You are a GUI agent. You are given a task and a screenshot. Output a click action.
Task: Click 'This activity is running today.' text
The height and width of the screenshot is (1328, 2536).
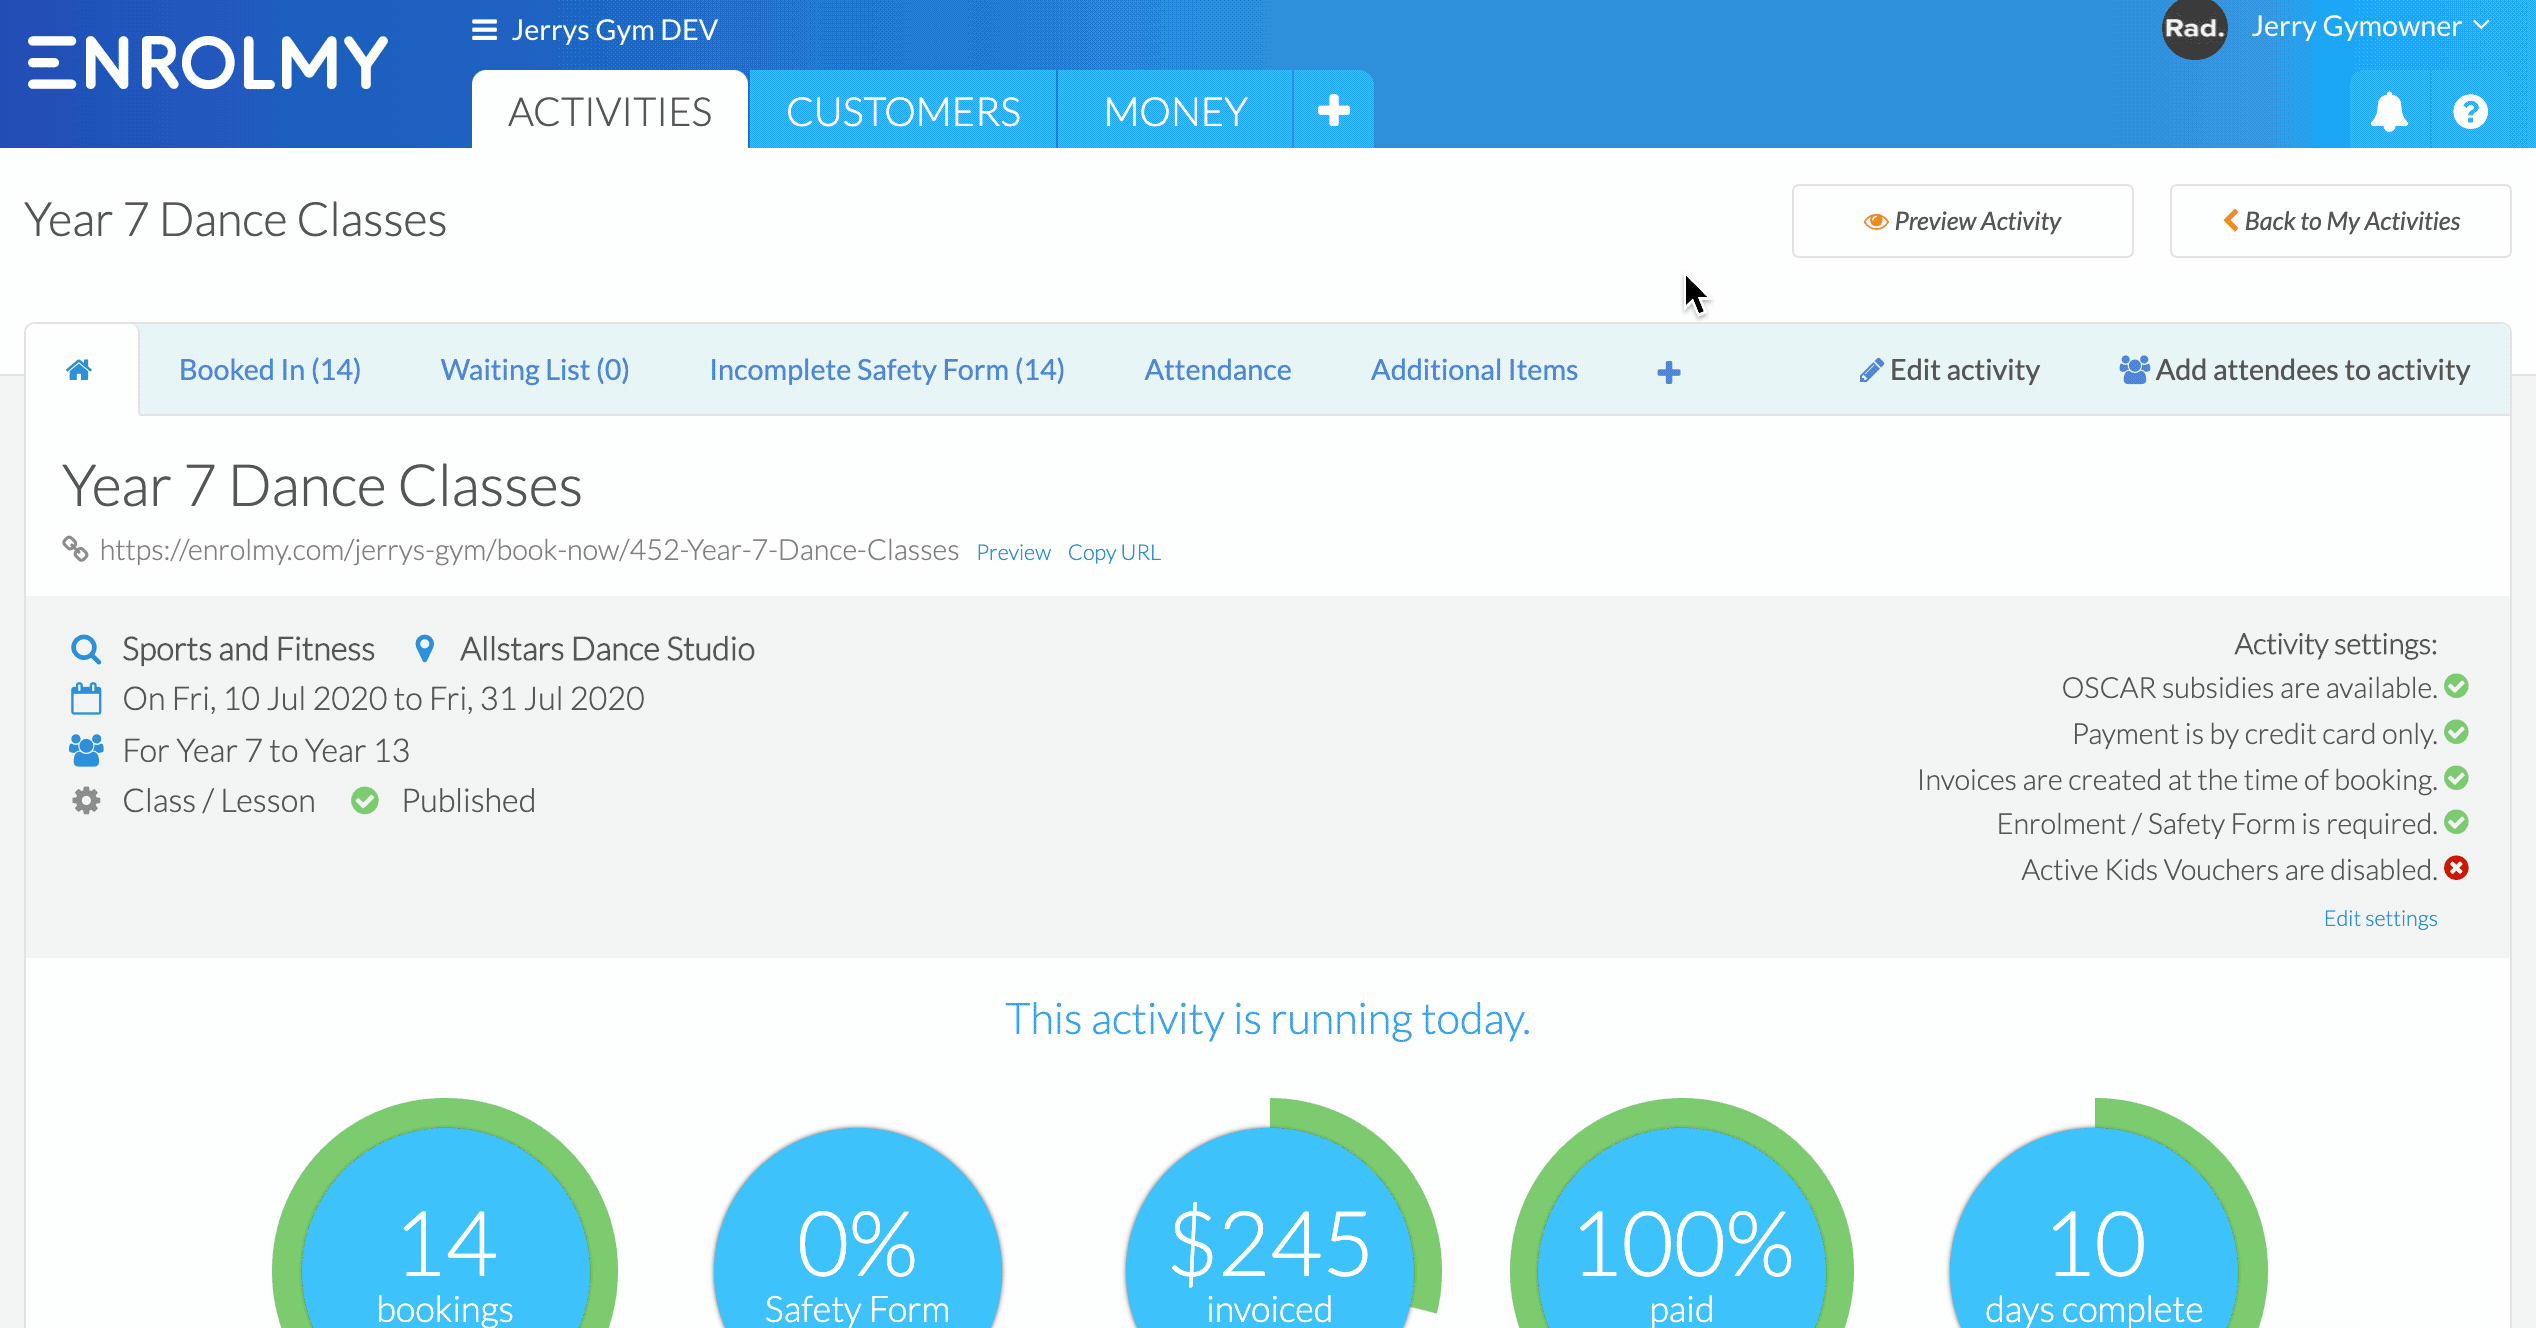pyautogui.click(x=1267, y=1019)
